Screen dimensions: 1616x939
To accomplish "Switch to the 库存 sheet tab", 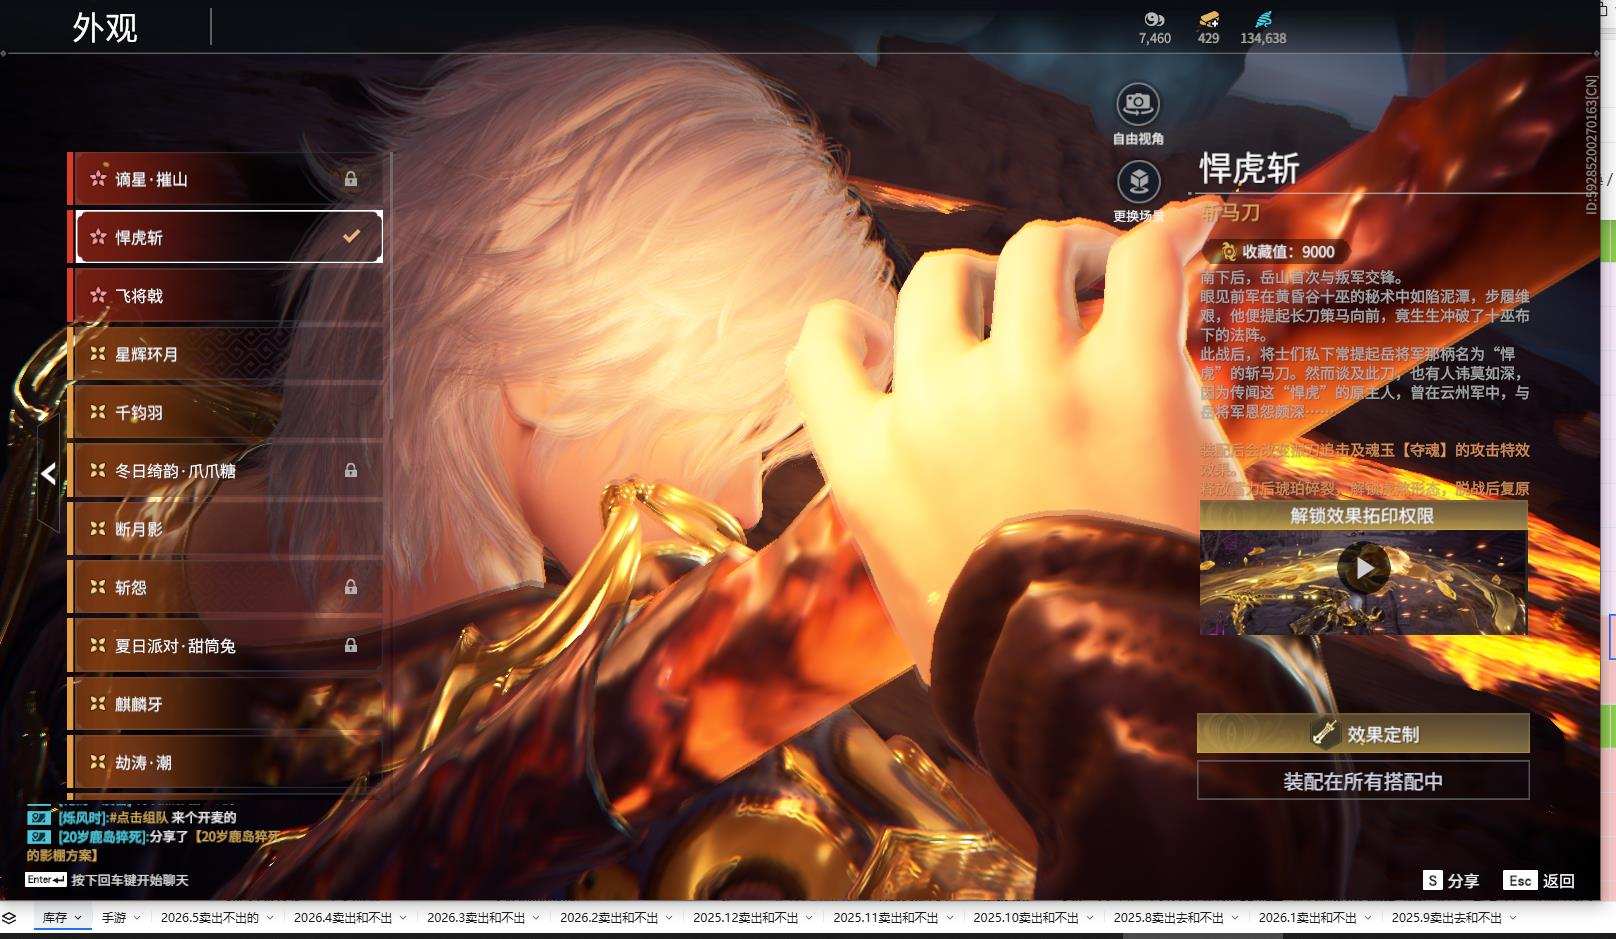I will [x=62, y=917].
